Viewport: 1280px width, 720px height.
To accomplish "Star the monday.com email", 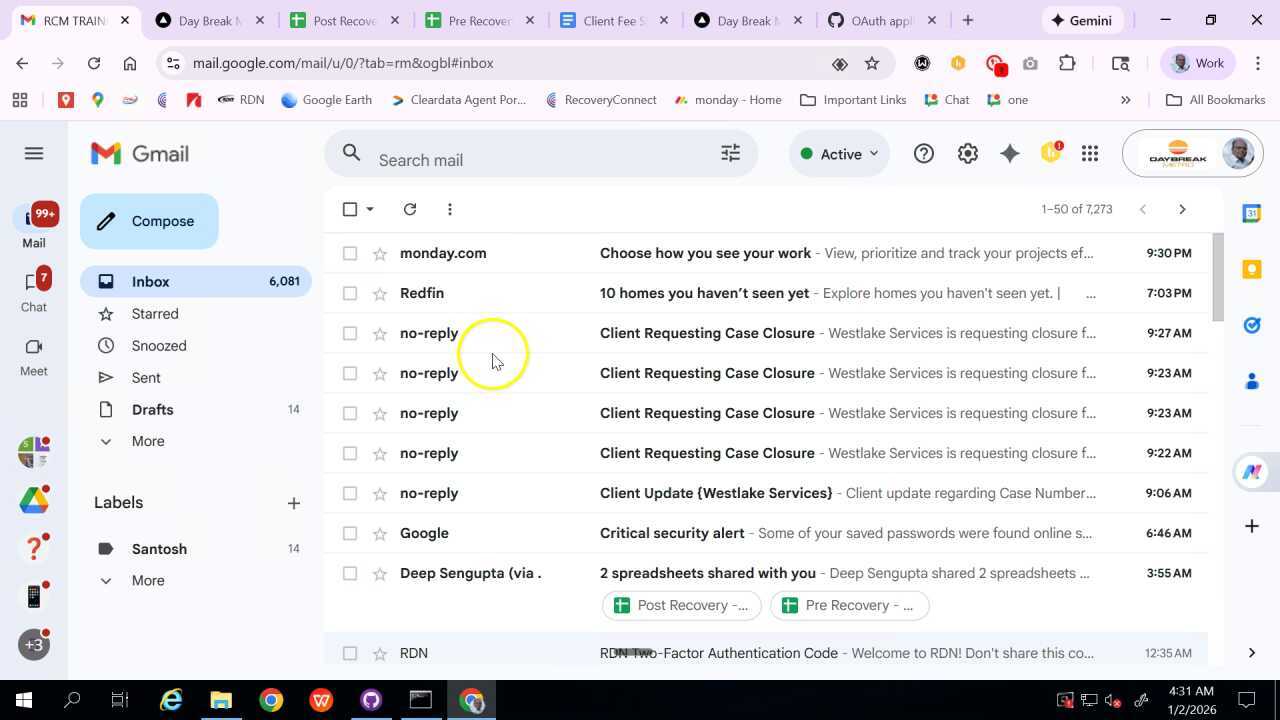I will 380,253.
